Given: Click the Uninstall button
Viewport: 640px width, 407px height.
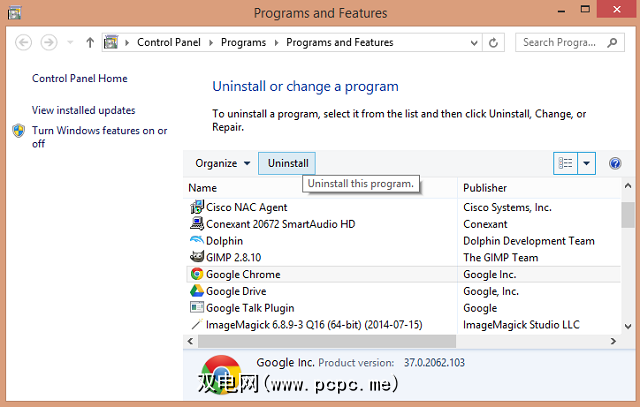Looking at the screenshot, I should [x=287, y=163].
